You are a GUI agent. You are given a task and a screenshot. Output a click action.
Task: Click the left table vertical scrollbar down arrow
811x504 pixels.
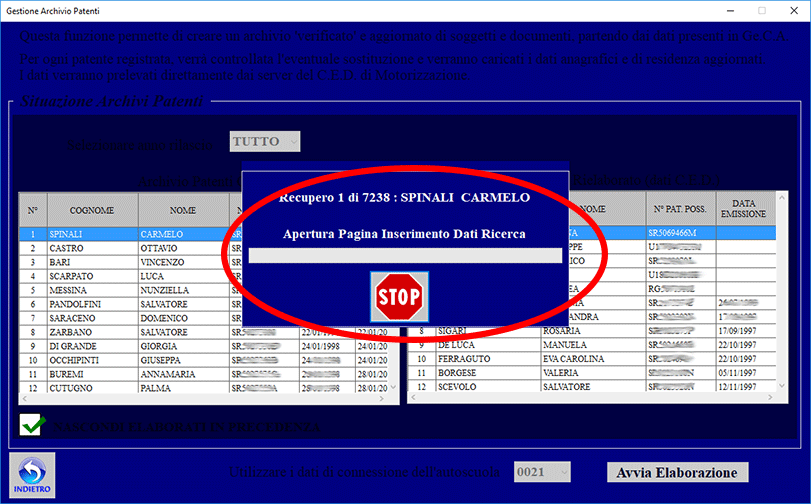coord(393,387)
